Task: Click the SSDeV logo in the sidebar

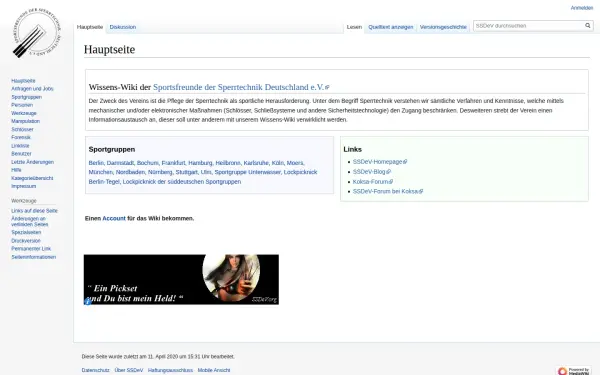Action: coord(37,33)
